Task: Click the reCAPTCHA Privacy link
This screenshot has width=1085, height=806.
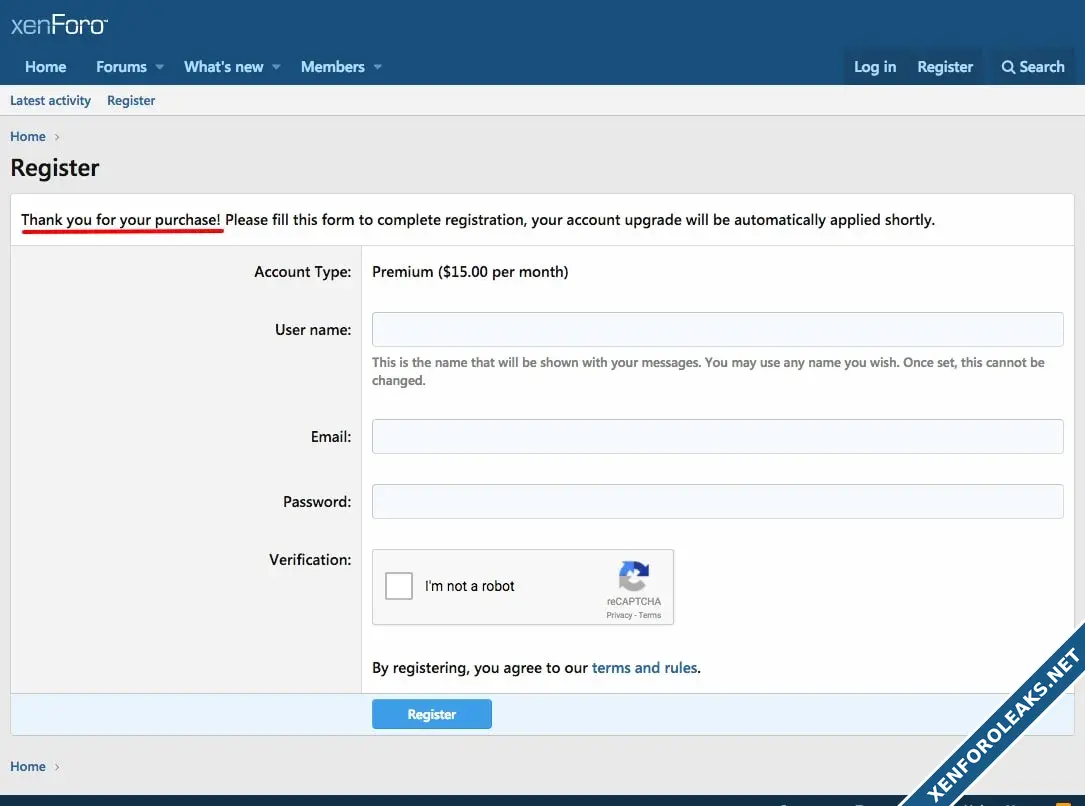Action: click(x=618, y=615)
